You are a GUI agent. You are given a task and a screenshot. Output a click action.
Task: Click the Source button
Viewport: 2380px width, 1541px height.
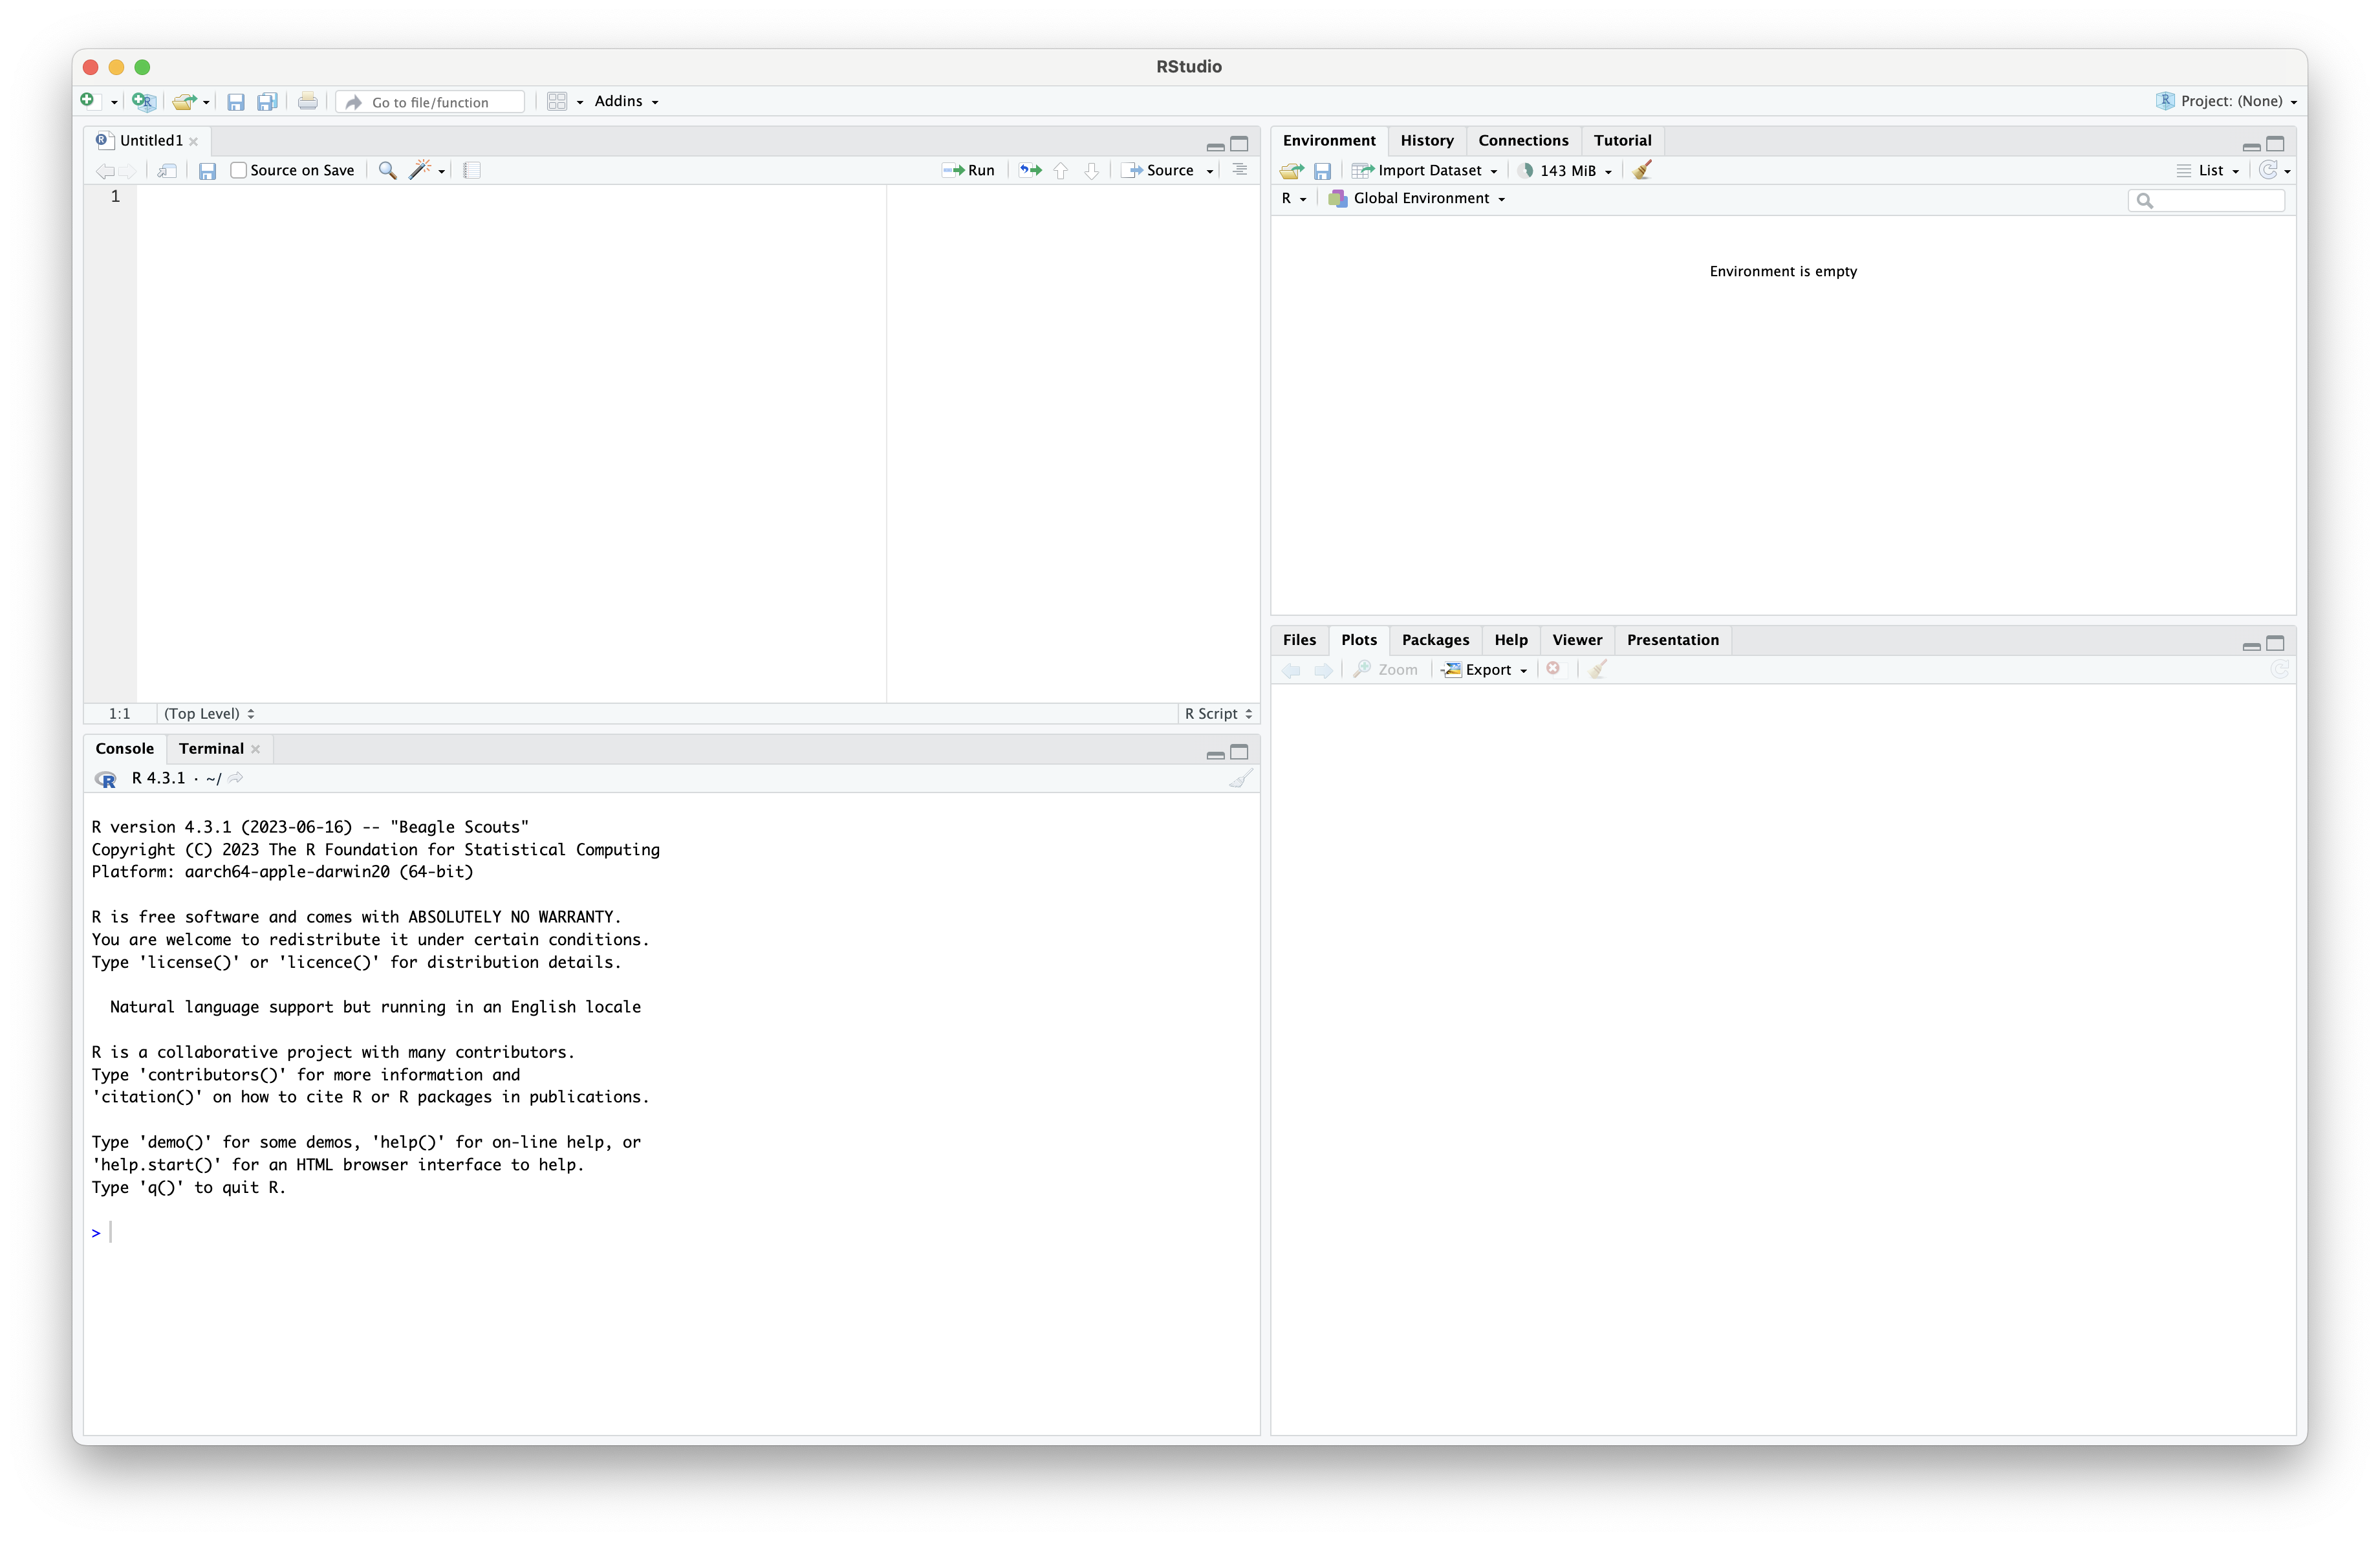[x=1159, y=171]
